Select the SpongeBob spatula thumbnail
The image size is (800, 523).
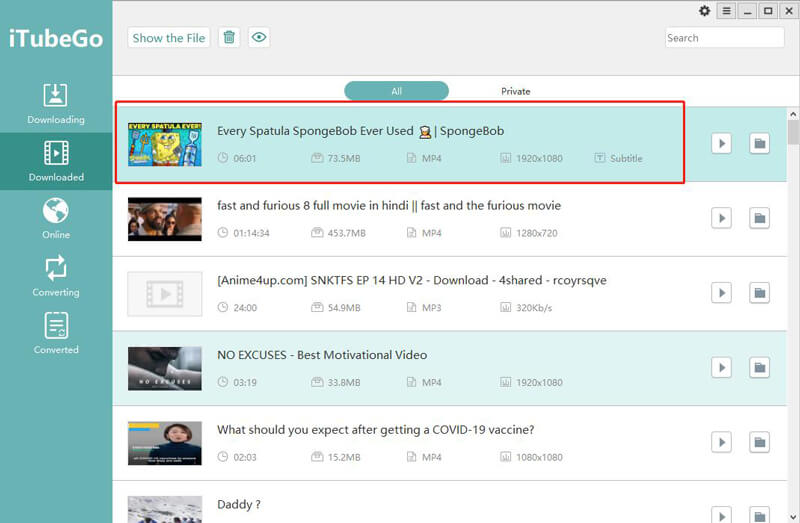click(x=165, y=144)
